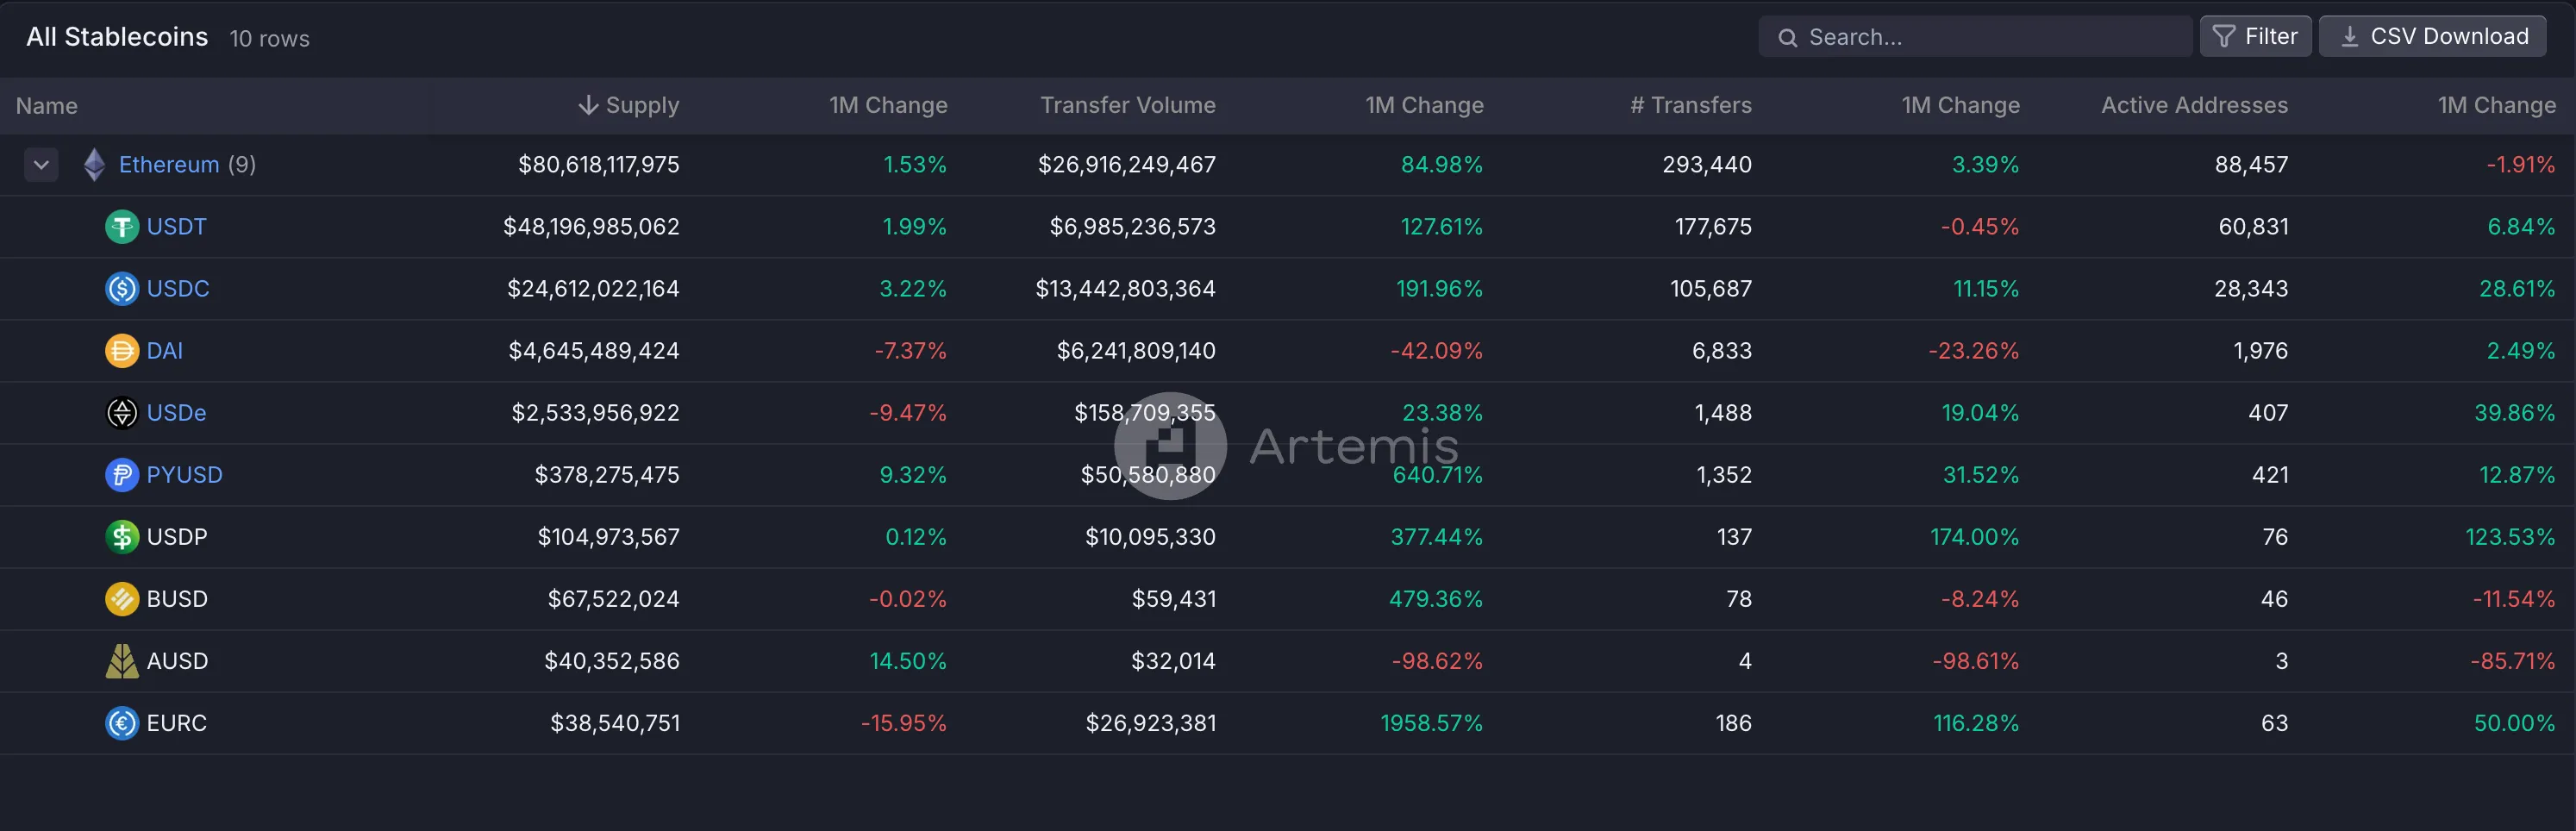
Task: Open the USDe stablecoin link
Action: pos(176,413)
